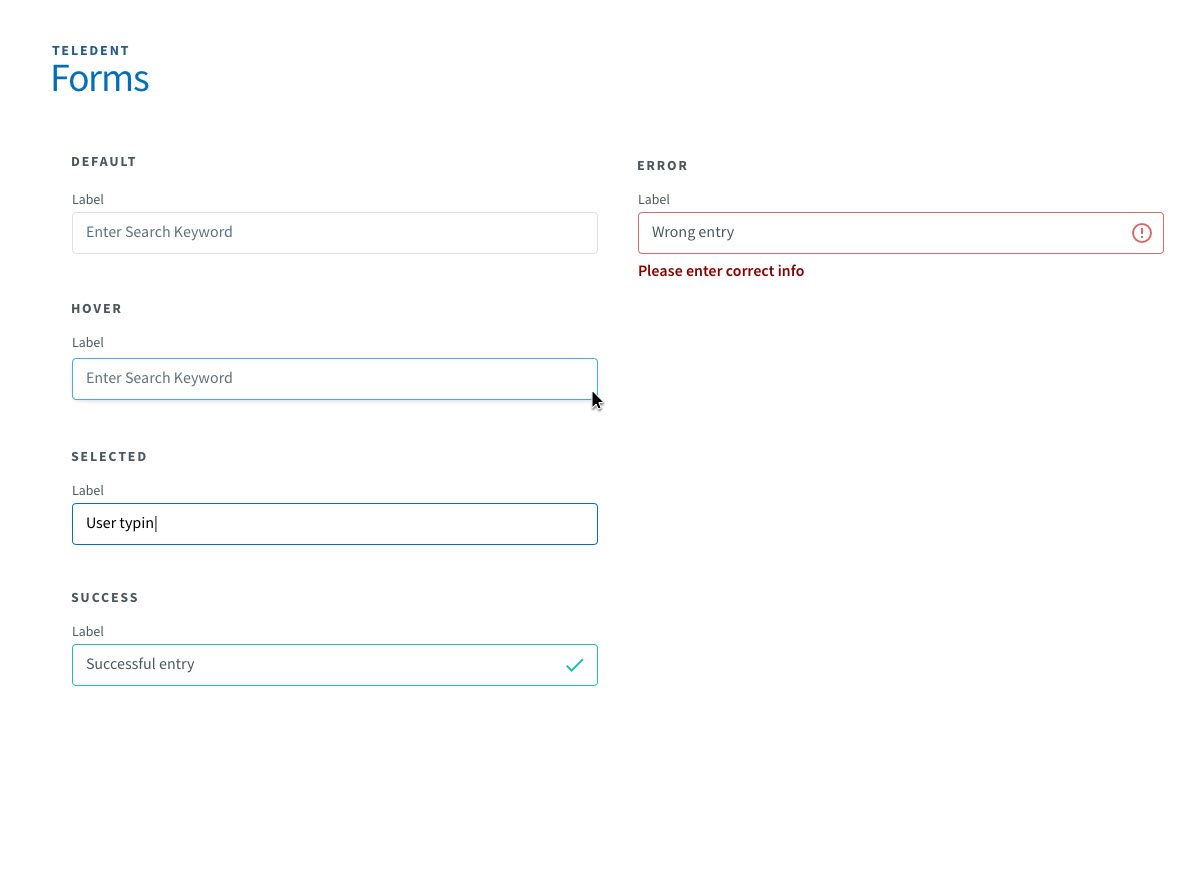
Task: Click the Label under the DEFAULT heading
Action: [88, 200]
